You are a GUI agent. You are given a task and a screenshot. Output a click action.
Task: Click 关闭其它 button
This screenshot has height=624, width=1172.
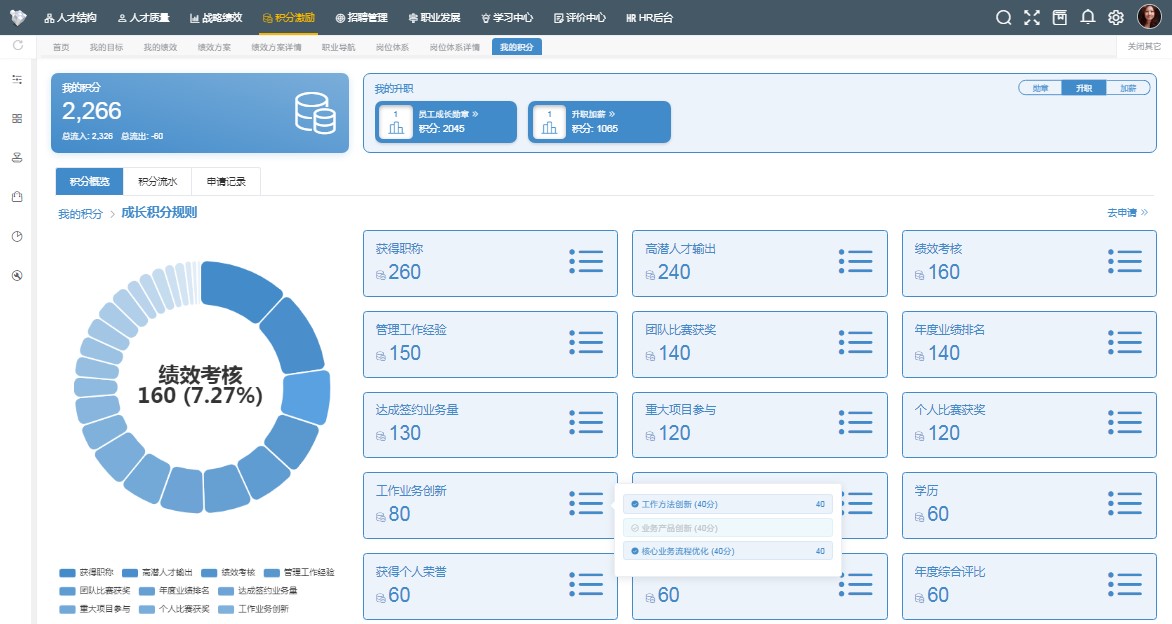click(1144, 47)
